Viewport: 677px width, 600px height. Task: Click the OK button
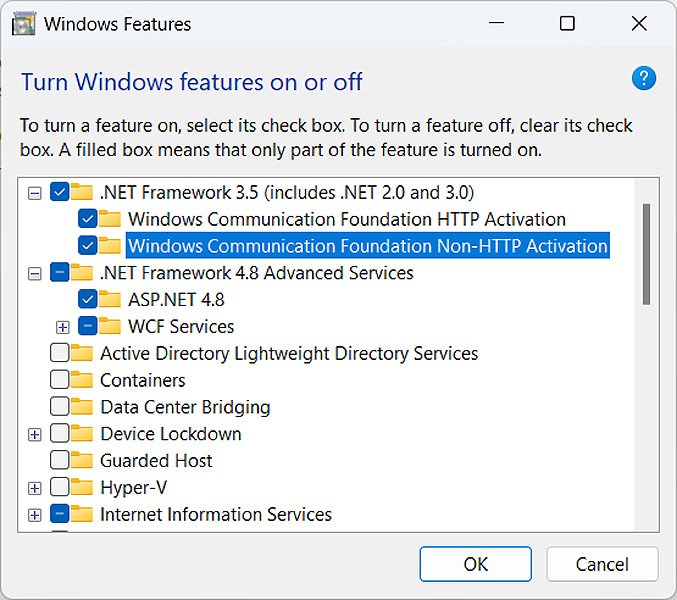pyautogui.click(x=475, y=564)
